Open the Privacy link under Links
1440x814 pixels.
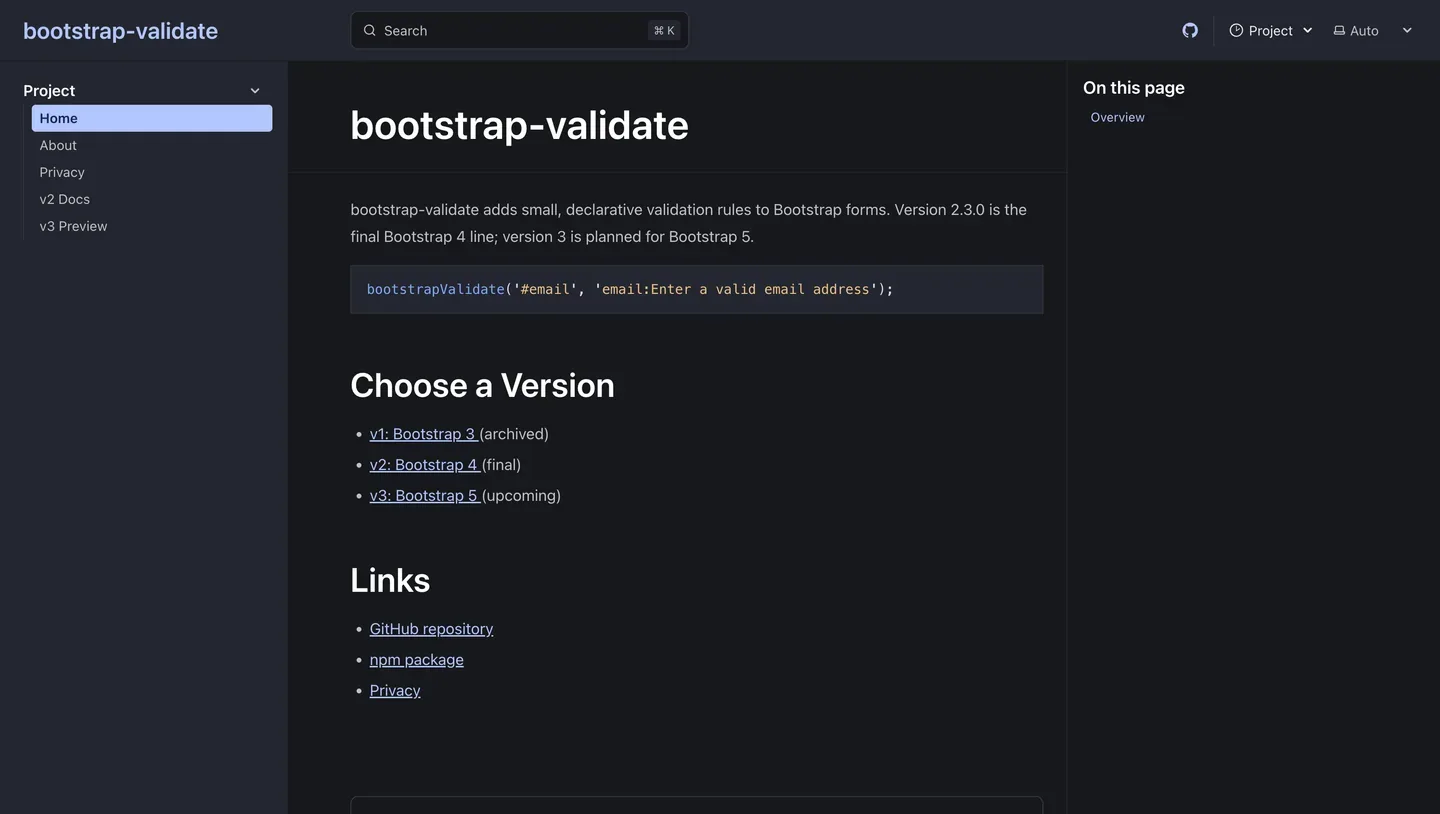coord(395,691)
